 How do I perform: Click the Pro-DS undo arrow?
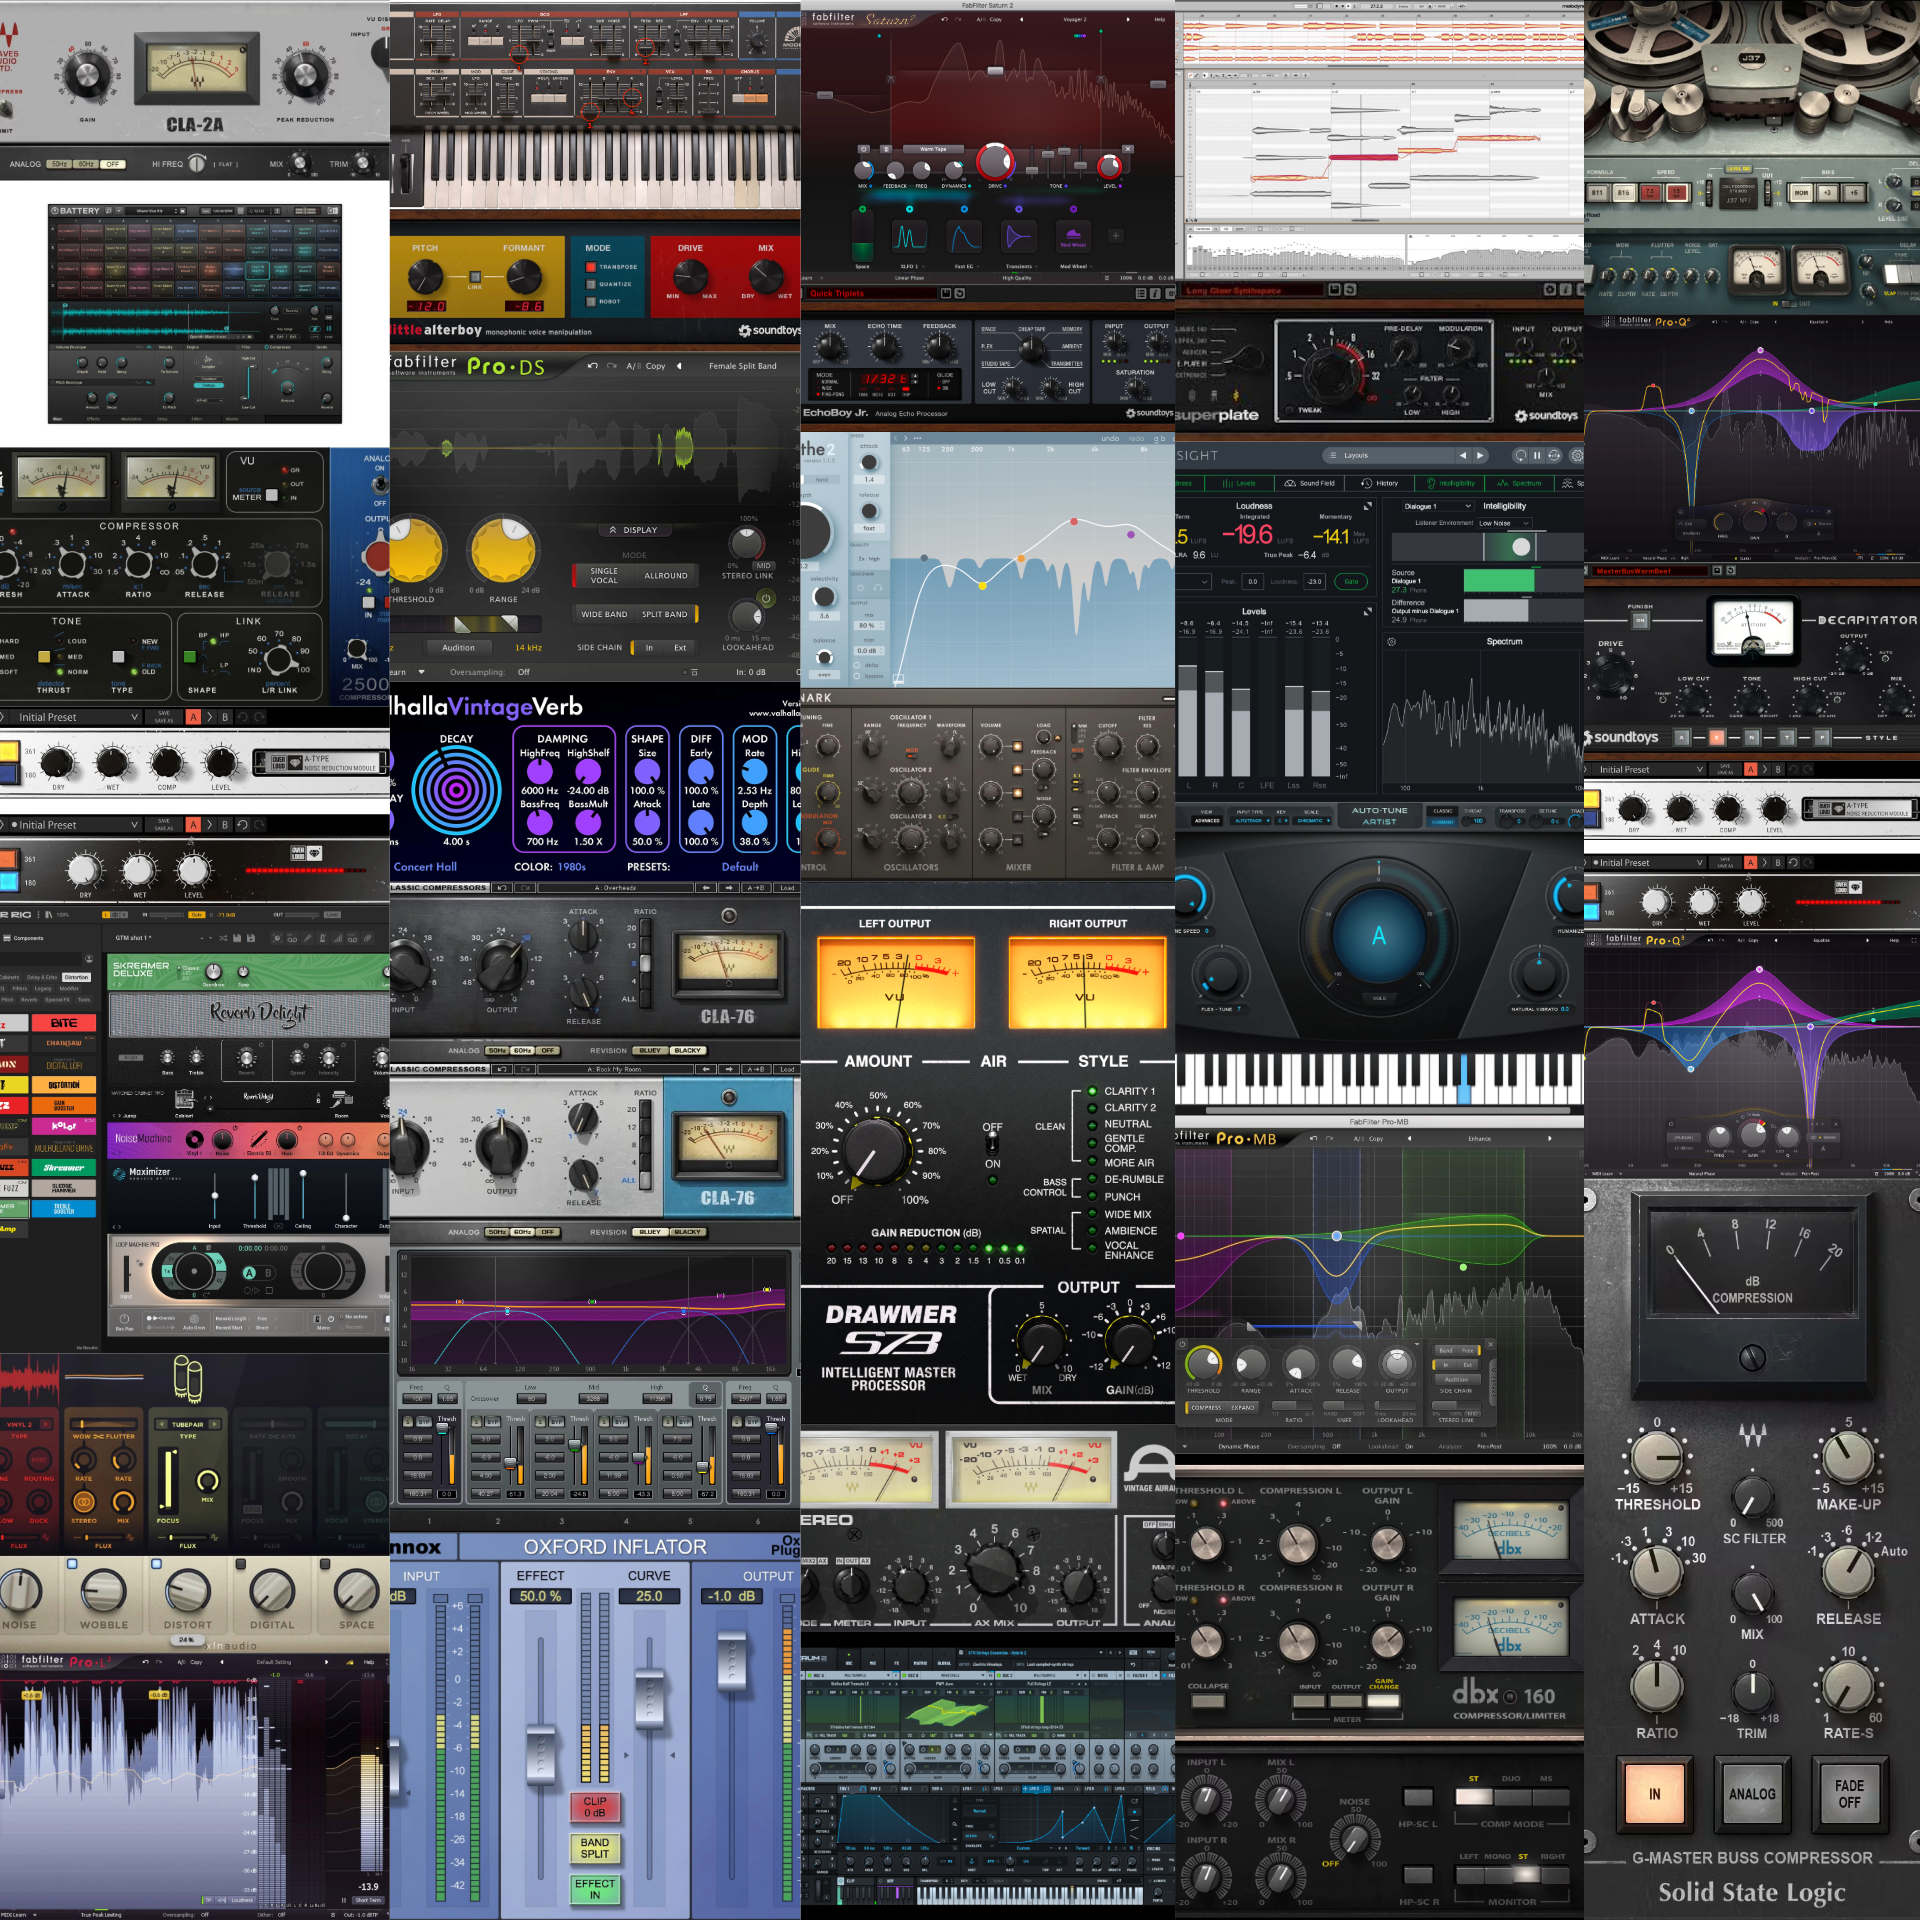click(x=592, y=366)
